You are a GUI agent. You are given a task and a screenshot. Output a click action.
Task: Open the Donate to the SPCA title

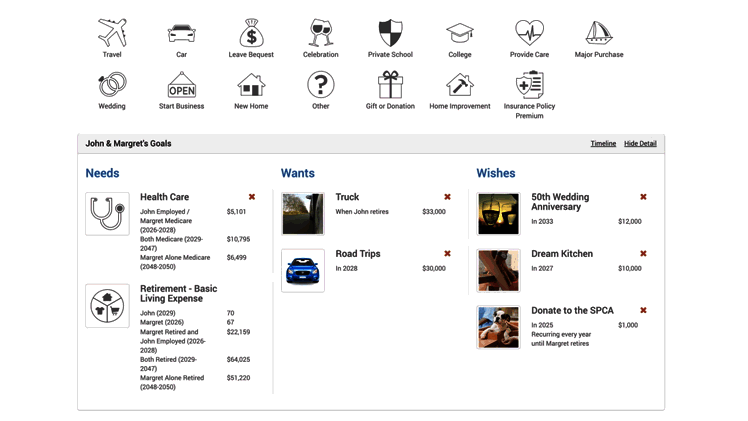coord(572,310)
